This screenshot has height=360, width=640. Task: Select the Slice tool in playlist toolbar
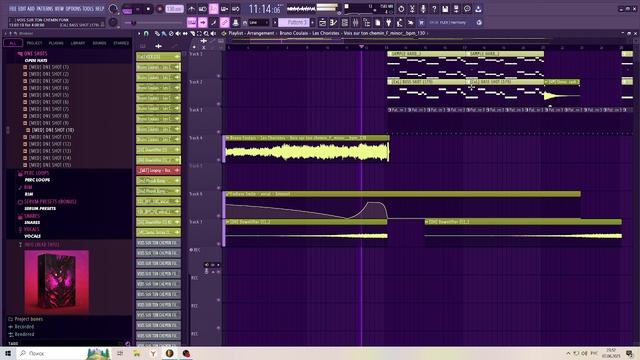tap(192, 33)
